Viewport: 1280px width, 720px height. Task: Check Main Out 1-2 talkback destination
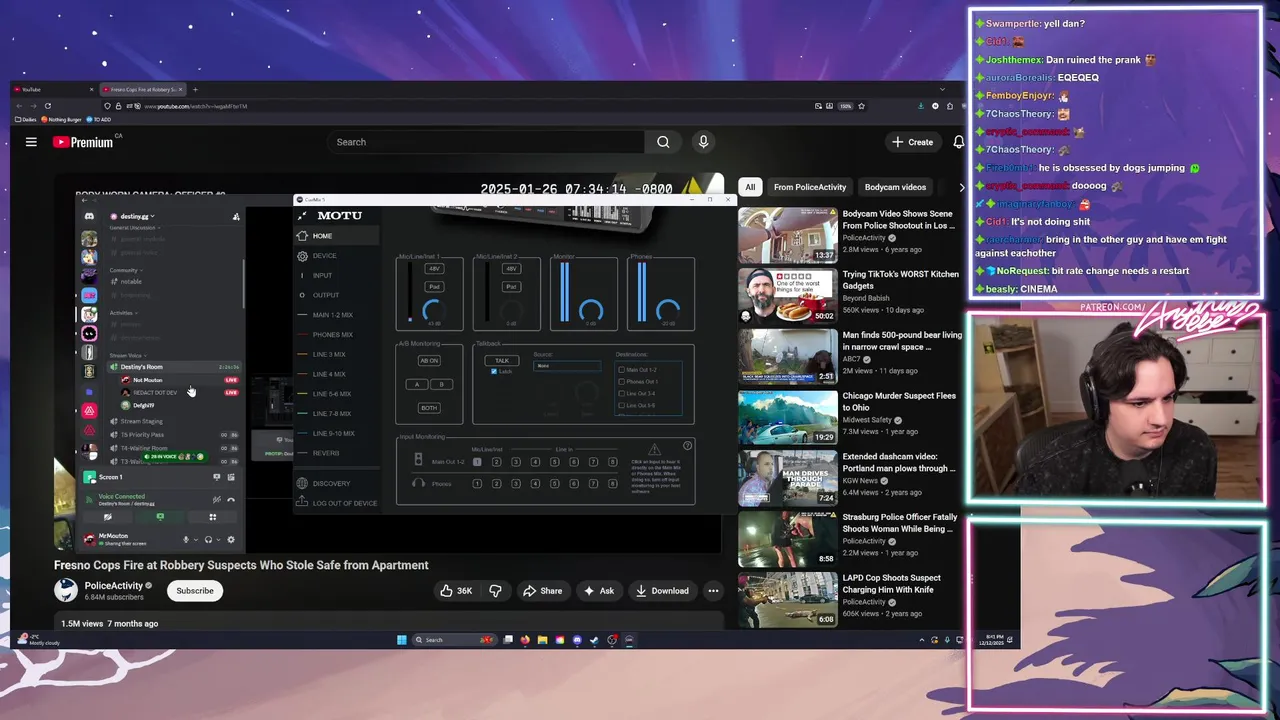tap(621, 370)
